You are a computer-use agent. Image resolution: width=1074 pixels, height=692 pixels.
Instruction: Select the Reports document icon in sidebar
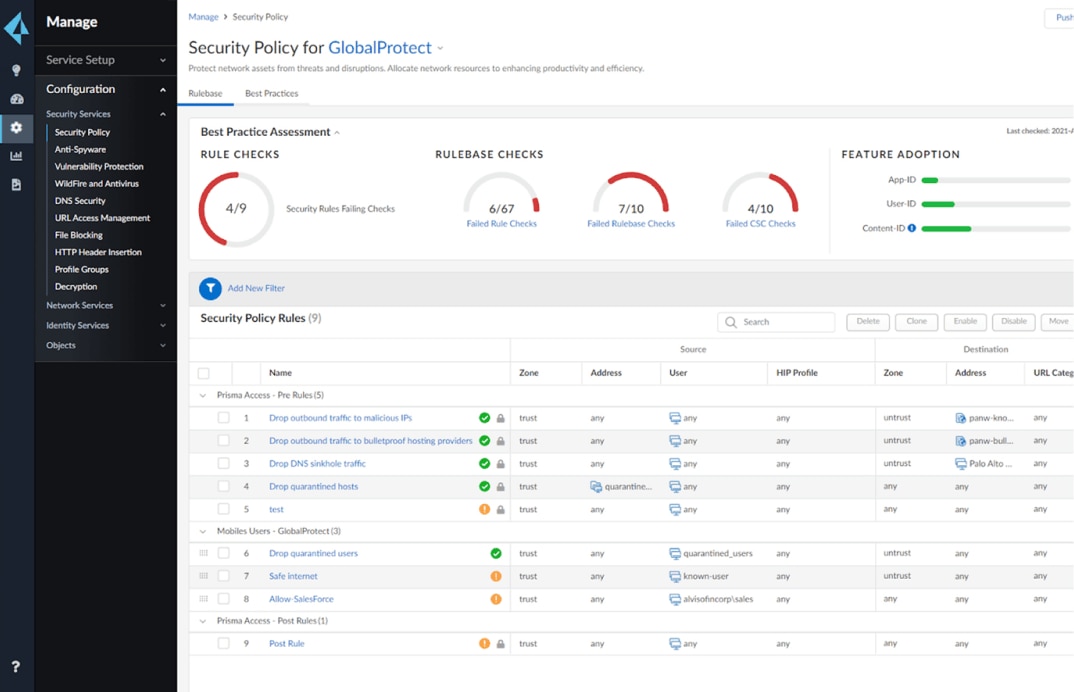[x=16, y=184]
